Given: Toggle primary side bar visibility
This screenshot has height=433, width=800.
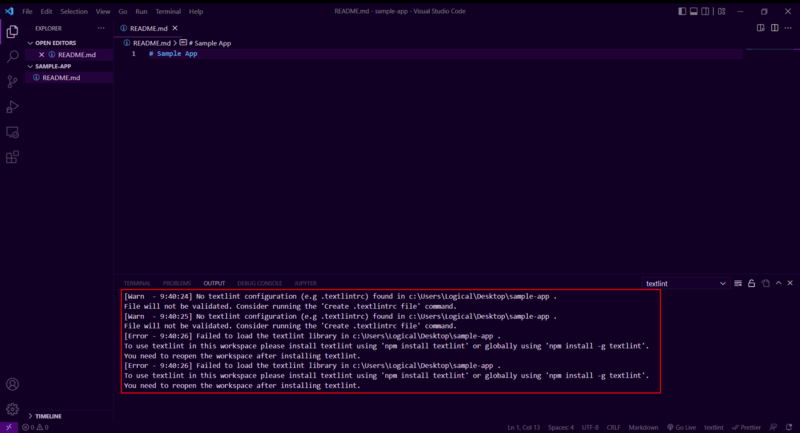Looking at the screenshot, I should pos(682,11).
